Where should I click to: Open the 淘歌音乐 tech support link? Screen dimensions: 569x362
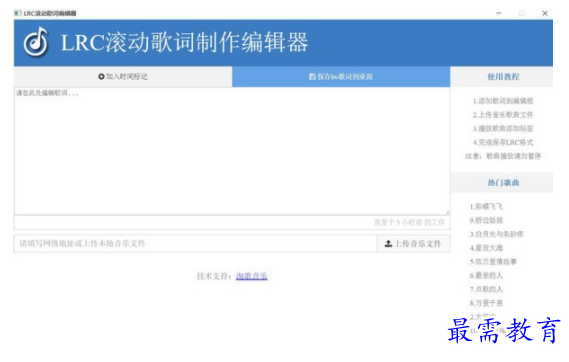(x=251, y=276)
